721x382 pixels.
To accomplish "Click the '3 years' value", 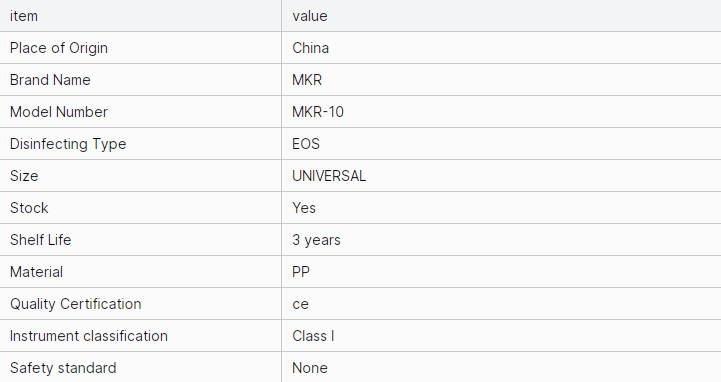I will pyautogui.click(x=316, y=240).
